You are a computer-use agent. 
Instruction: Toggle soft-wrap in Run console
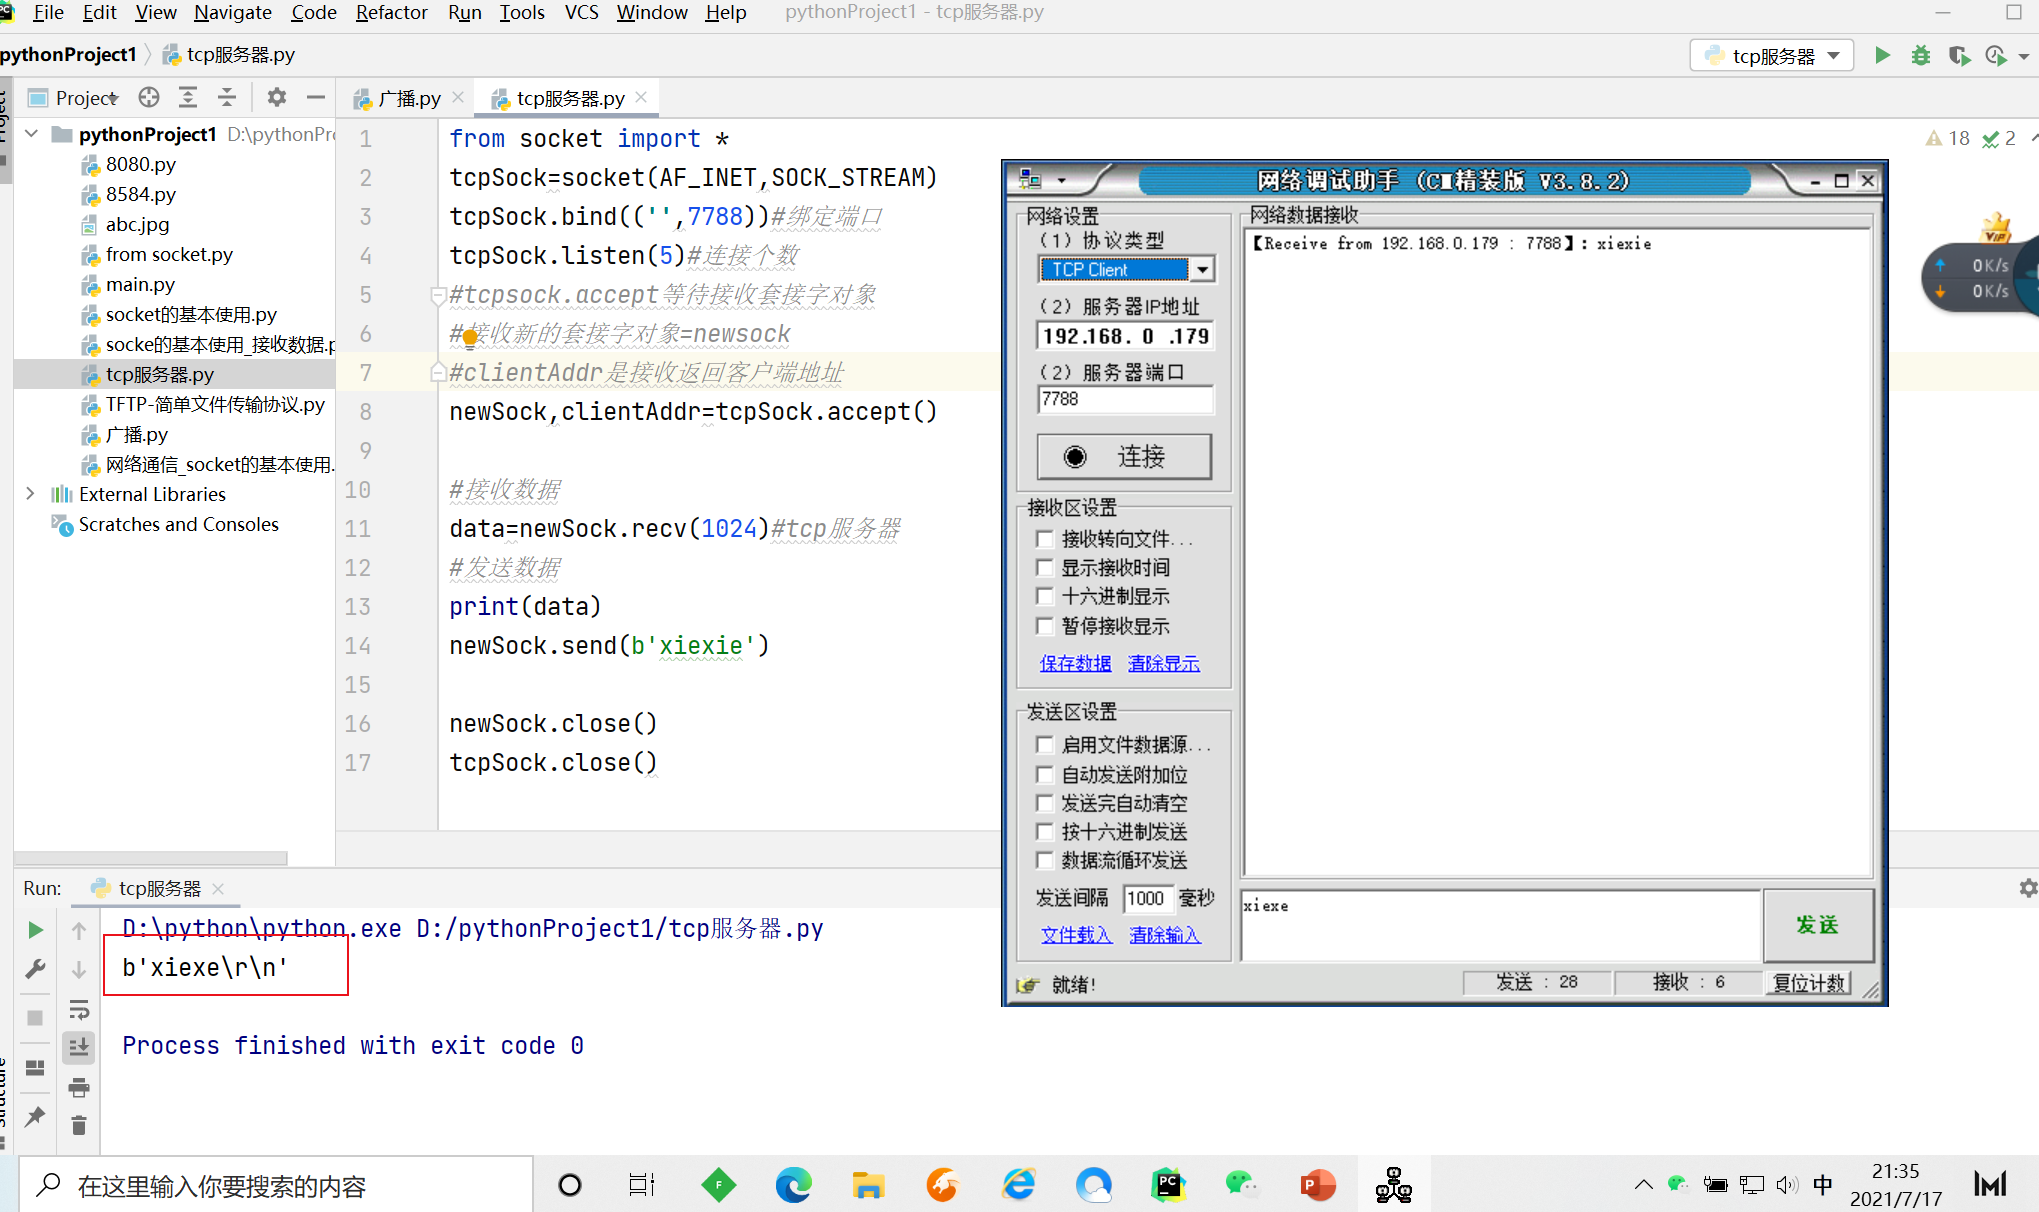tap(79, 1009)
